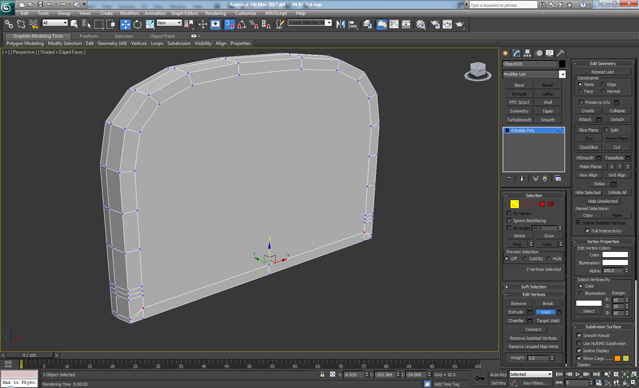Select Element sub-object level icon
The width and height of the screenshot is (639, 388).
pos(551,204)
